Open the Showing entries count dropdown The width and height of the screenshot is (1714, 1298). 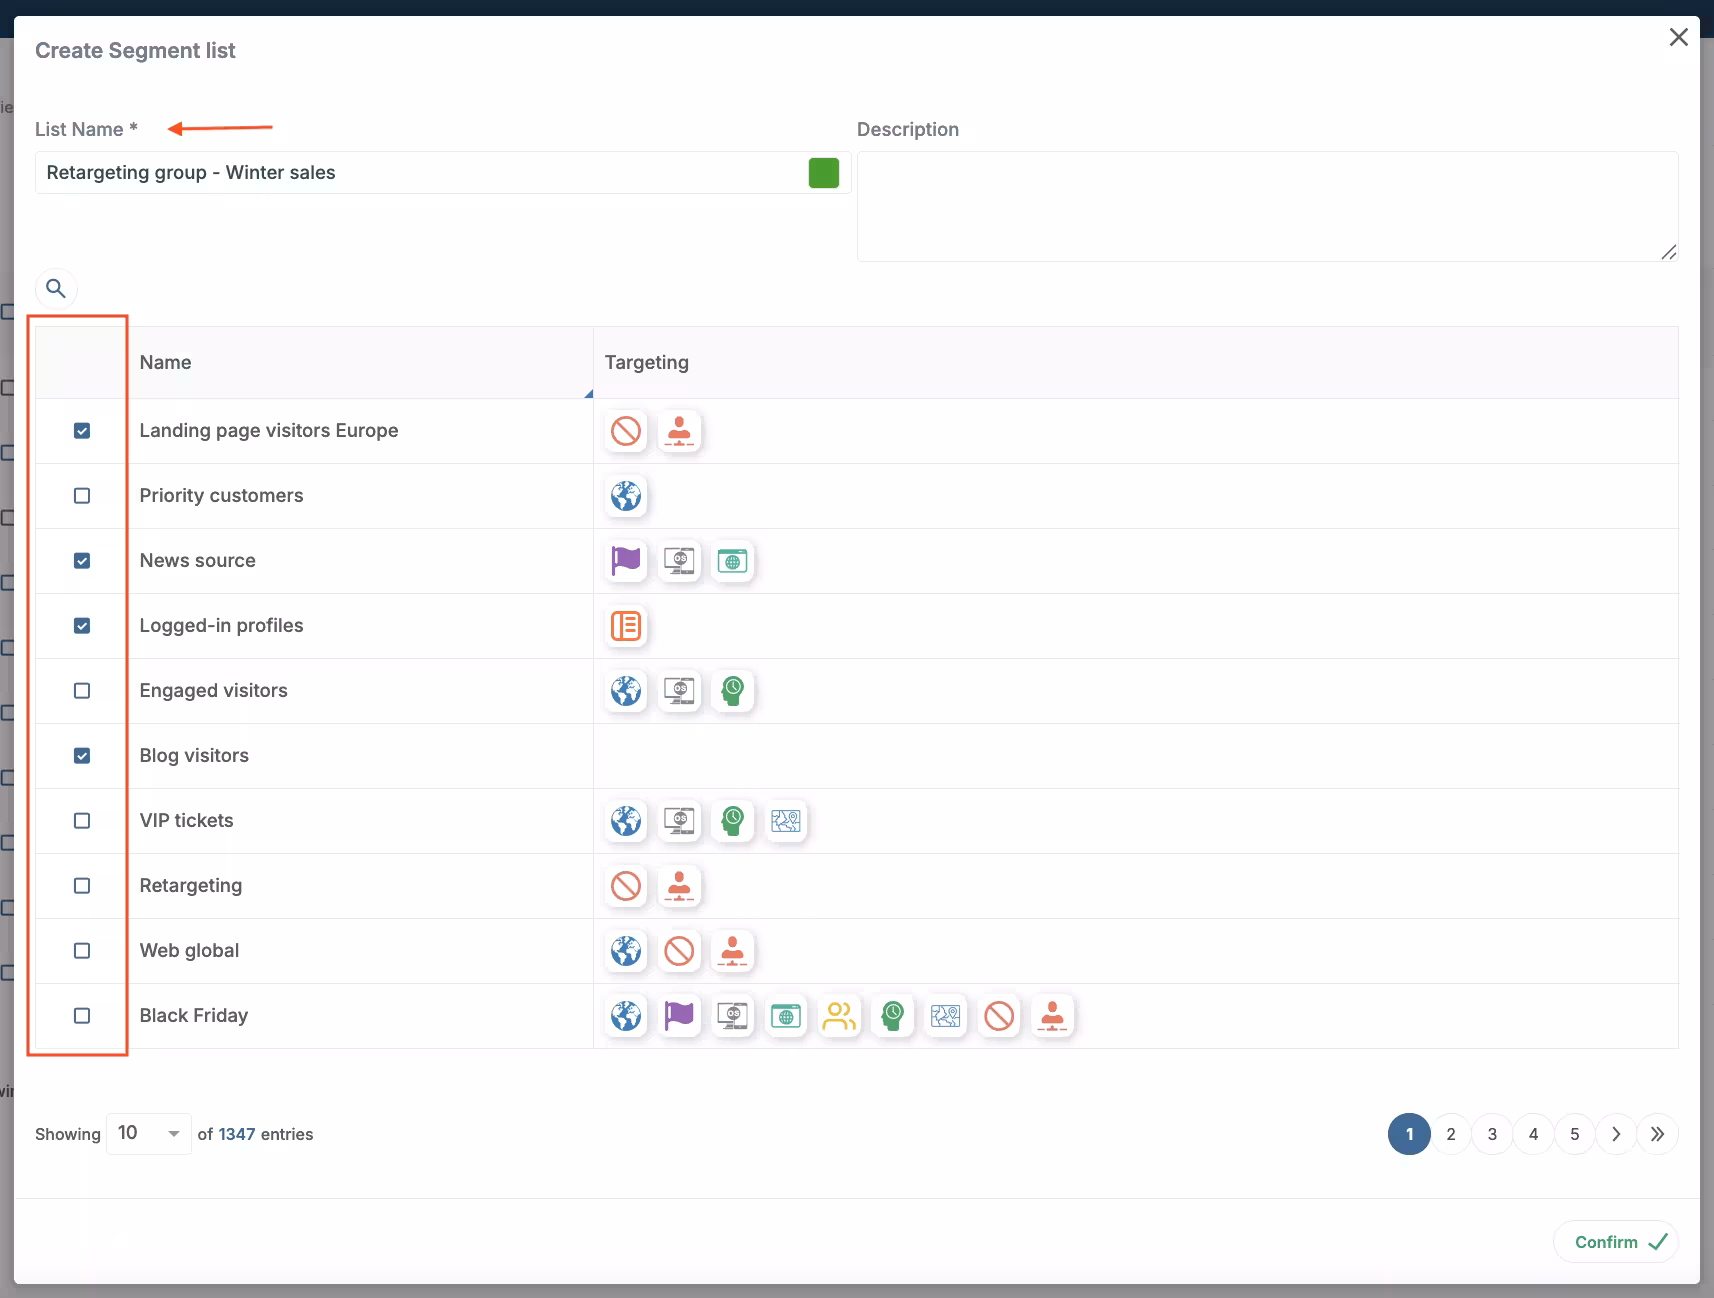(x=148, y=1133)
